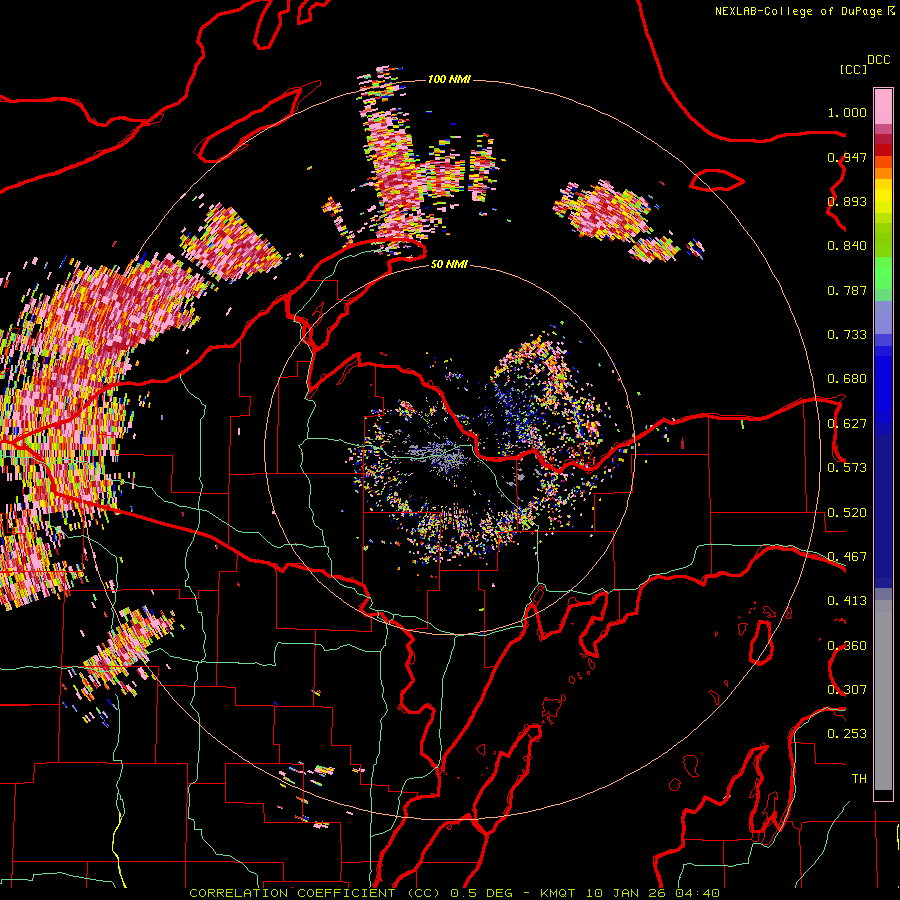Screen dimensions: 900x900
Task: Click the 0.787 scale value
Action: click(x=847, y=290)
